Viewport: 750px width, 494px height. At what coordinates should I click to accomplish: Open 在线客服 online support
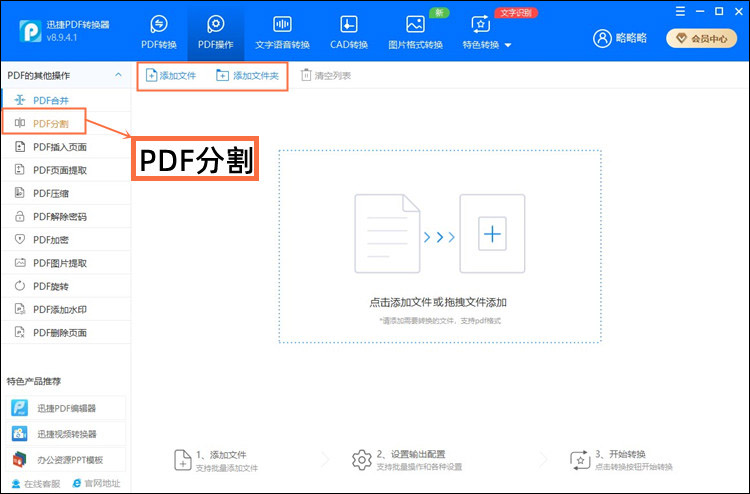pyautogui.click(x=36, y=483)
